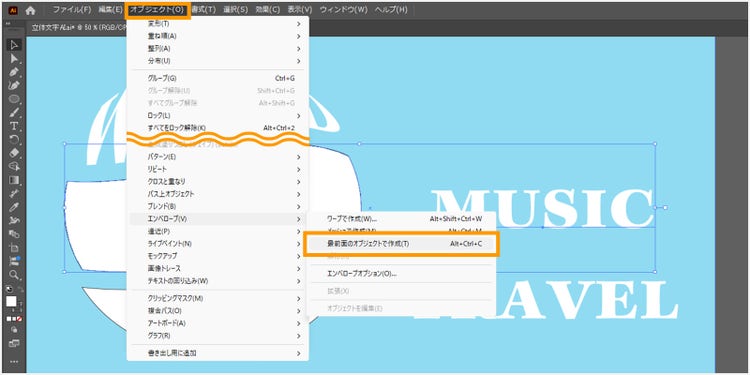Click the エンベロープ(V) menu item
Viewport: 750px width, 375px height.
click(x=218, y=219)
